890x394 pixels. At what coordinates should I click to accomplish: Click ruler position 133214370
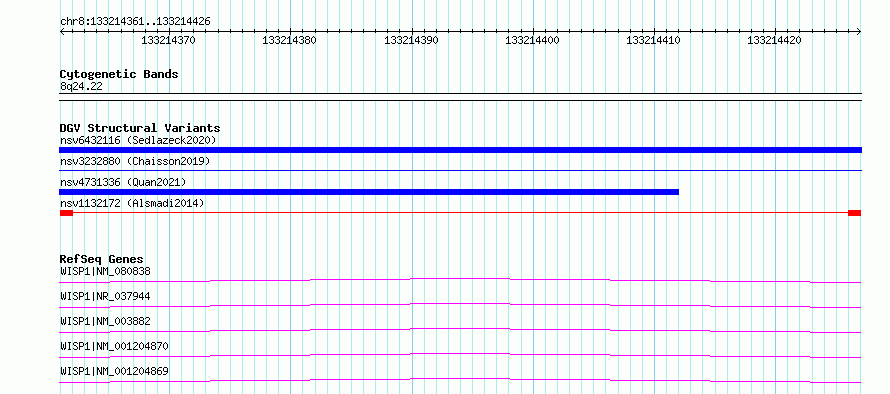(x=169, y=40)
